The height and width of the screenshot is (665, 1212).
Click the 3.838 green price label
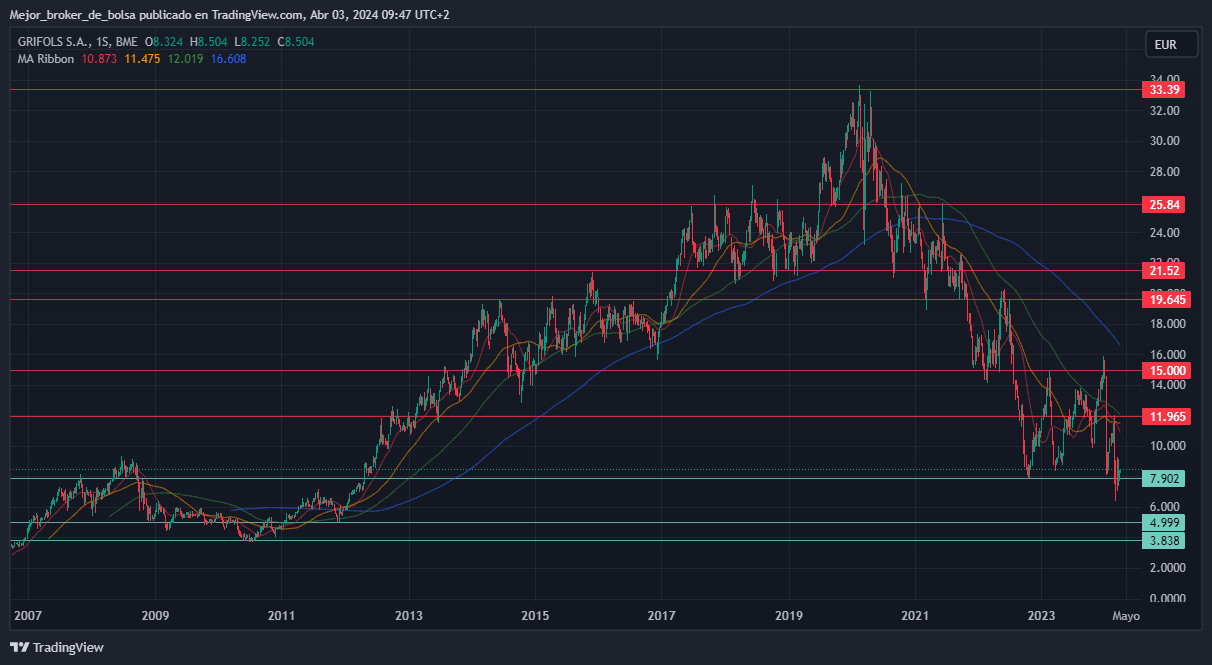click(x=1166, y=540)
